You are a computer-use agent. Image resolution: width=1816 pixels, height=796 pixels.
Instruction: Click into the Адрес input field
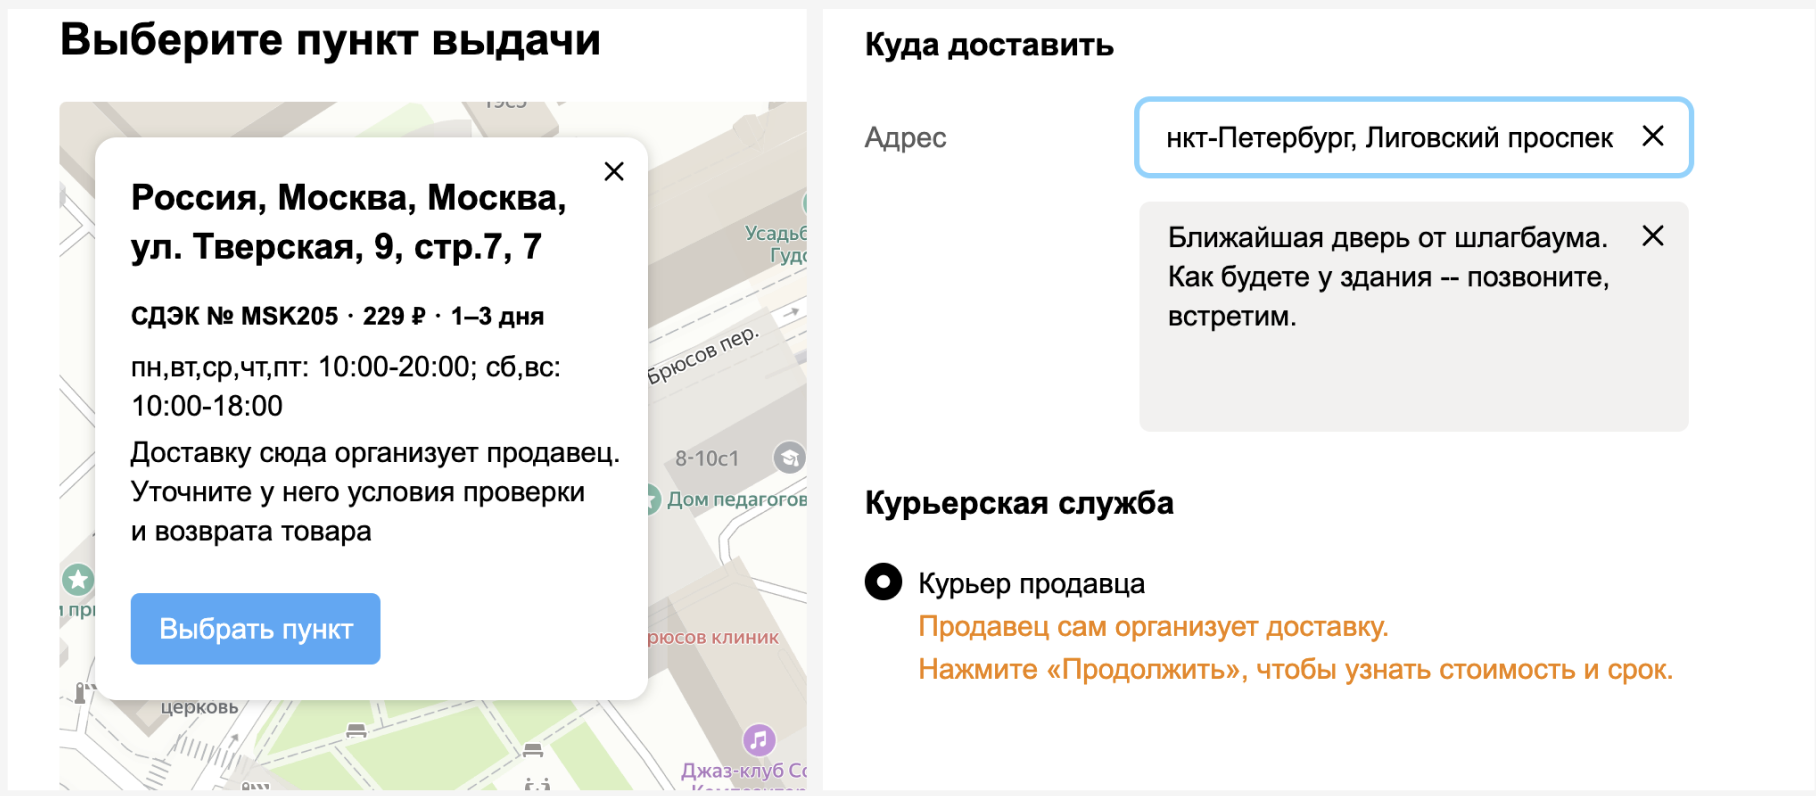(1388, 138)
